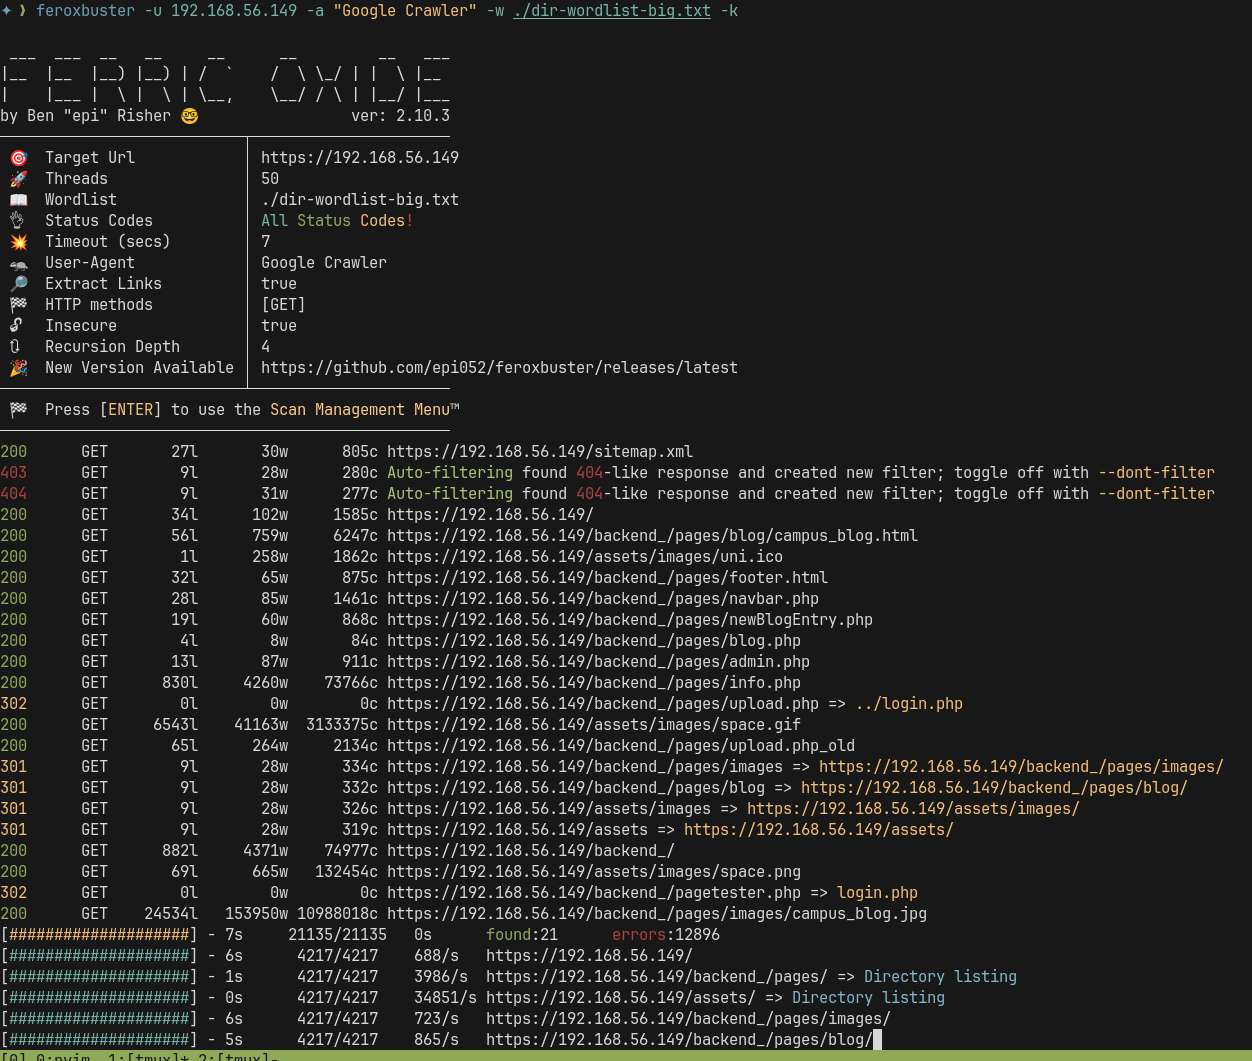
Task: Click the ../login.php redirect target
Action: point(909,704)
